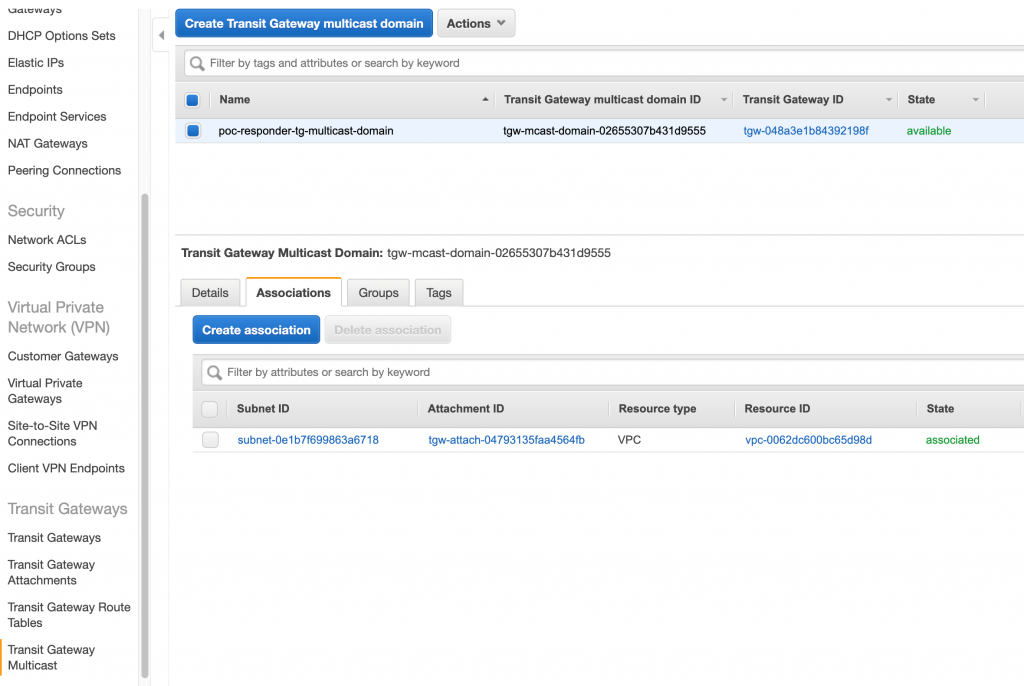
Task: Open Transit Gateways sidebar link
Action: coord(54,538)
